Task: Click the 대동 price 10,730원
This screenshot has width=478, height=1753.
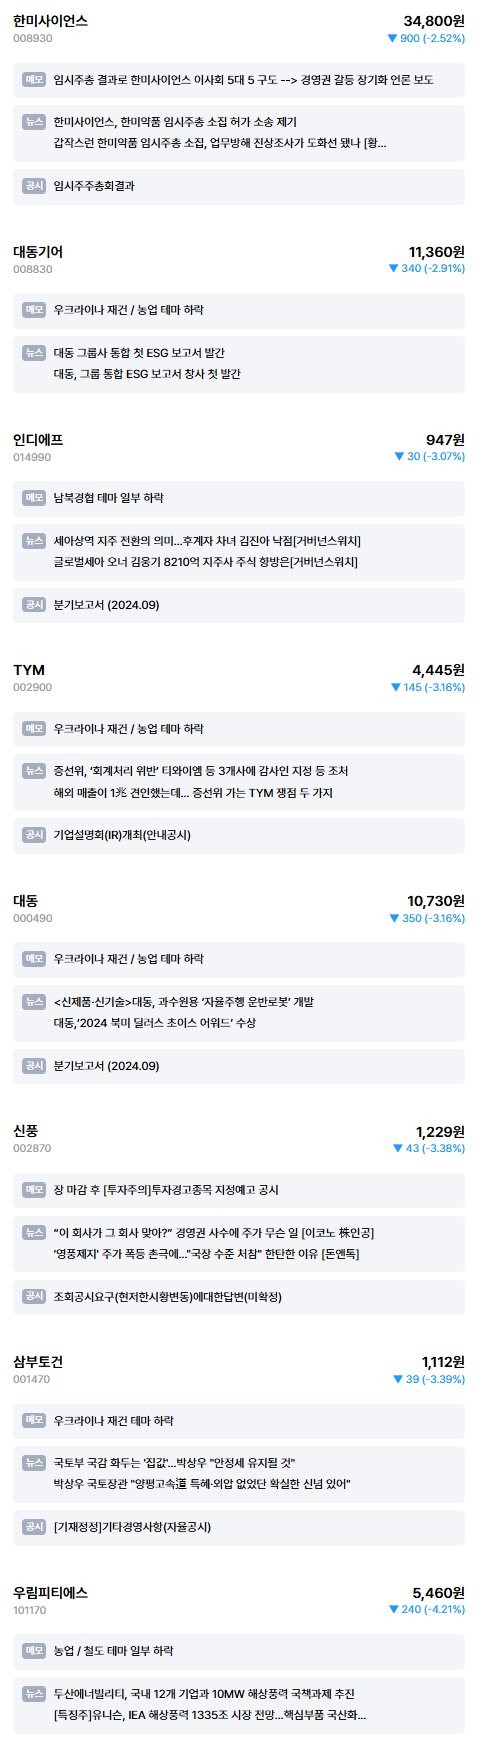Action: (x=436, y=901)
